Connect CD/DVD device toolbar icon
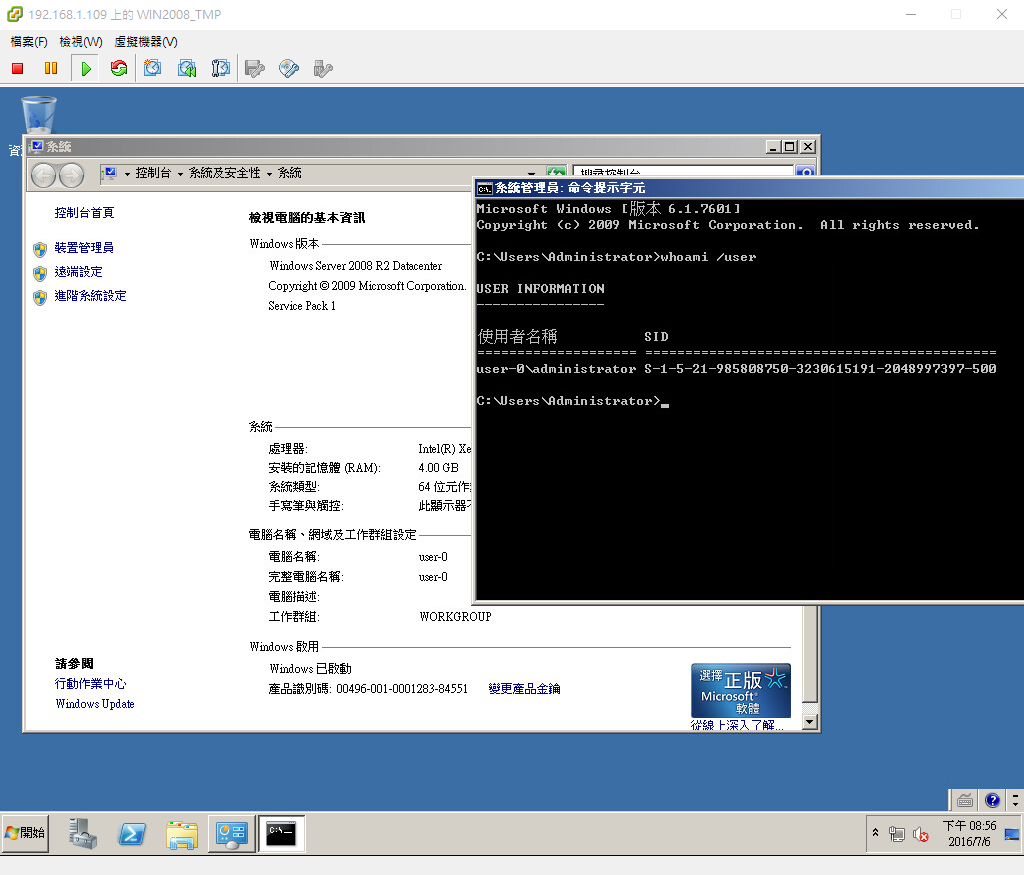Image resolution: width=1024 pixels, height=875 pixels. pos(289,69)
